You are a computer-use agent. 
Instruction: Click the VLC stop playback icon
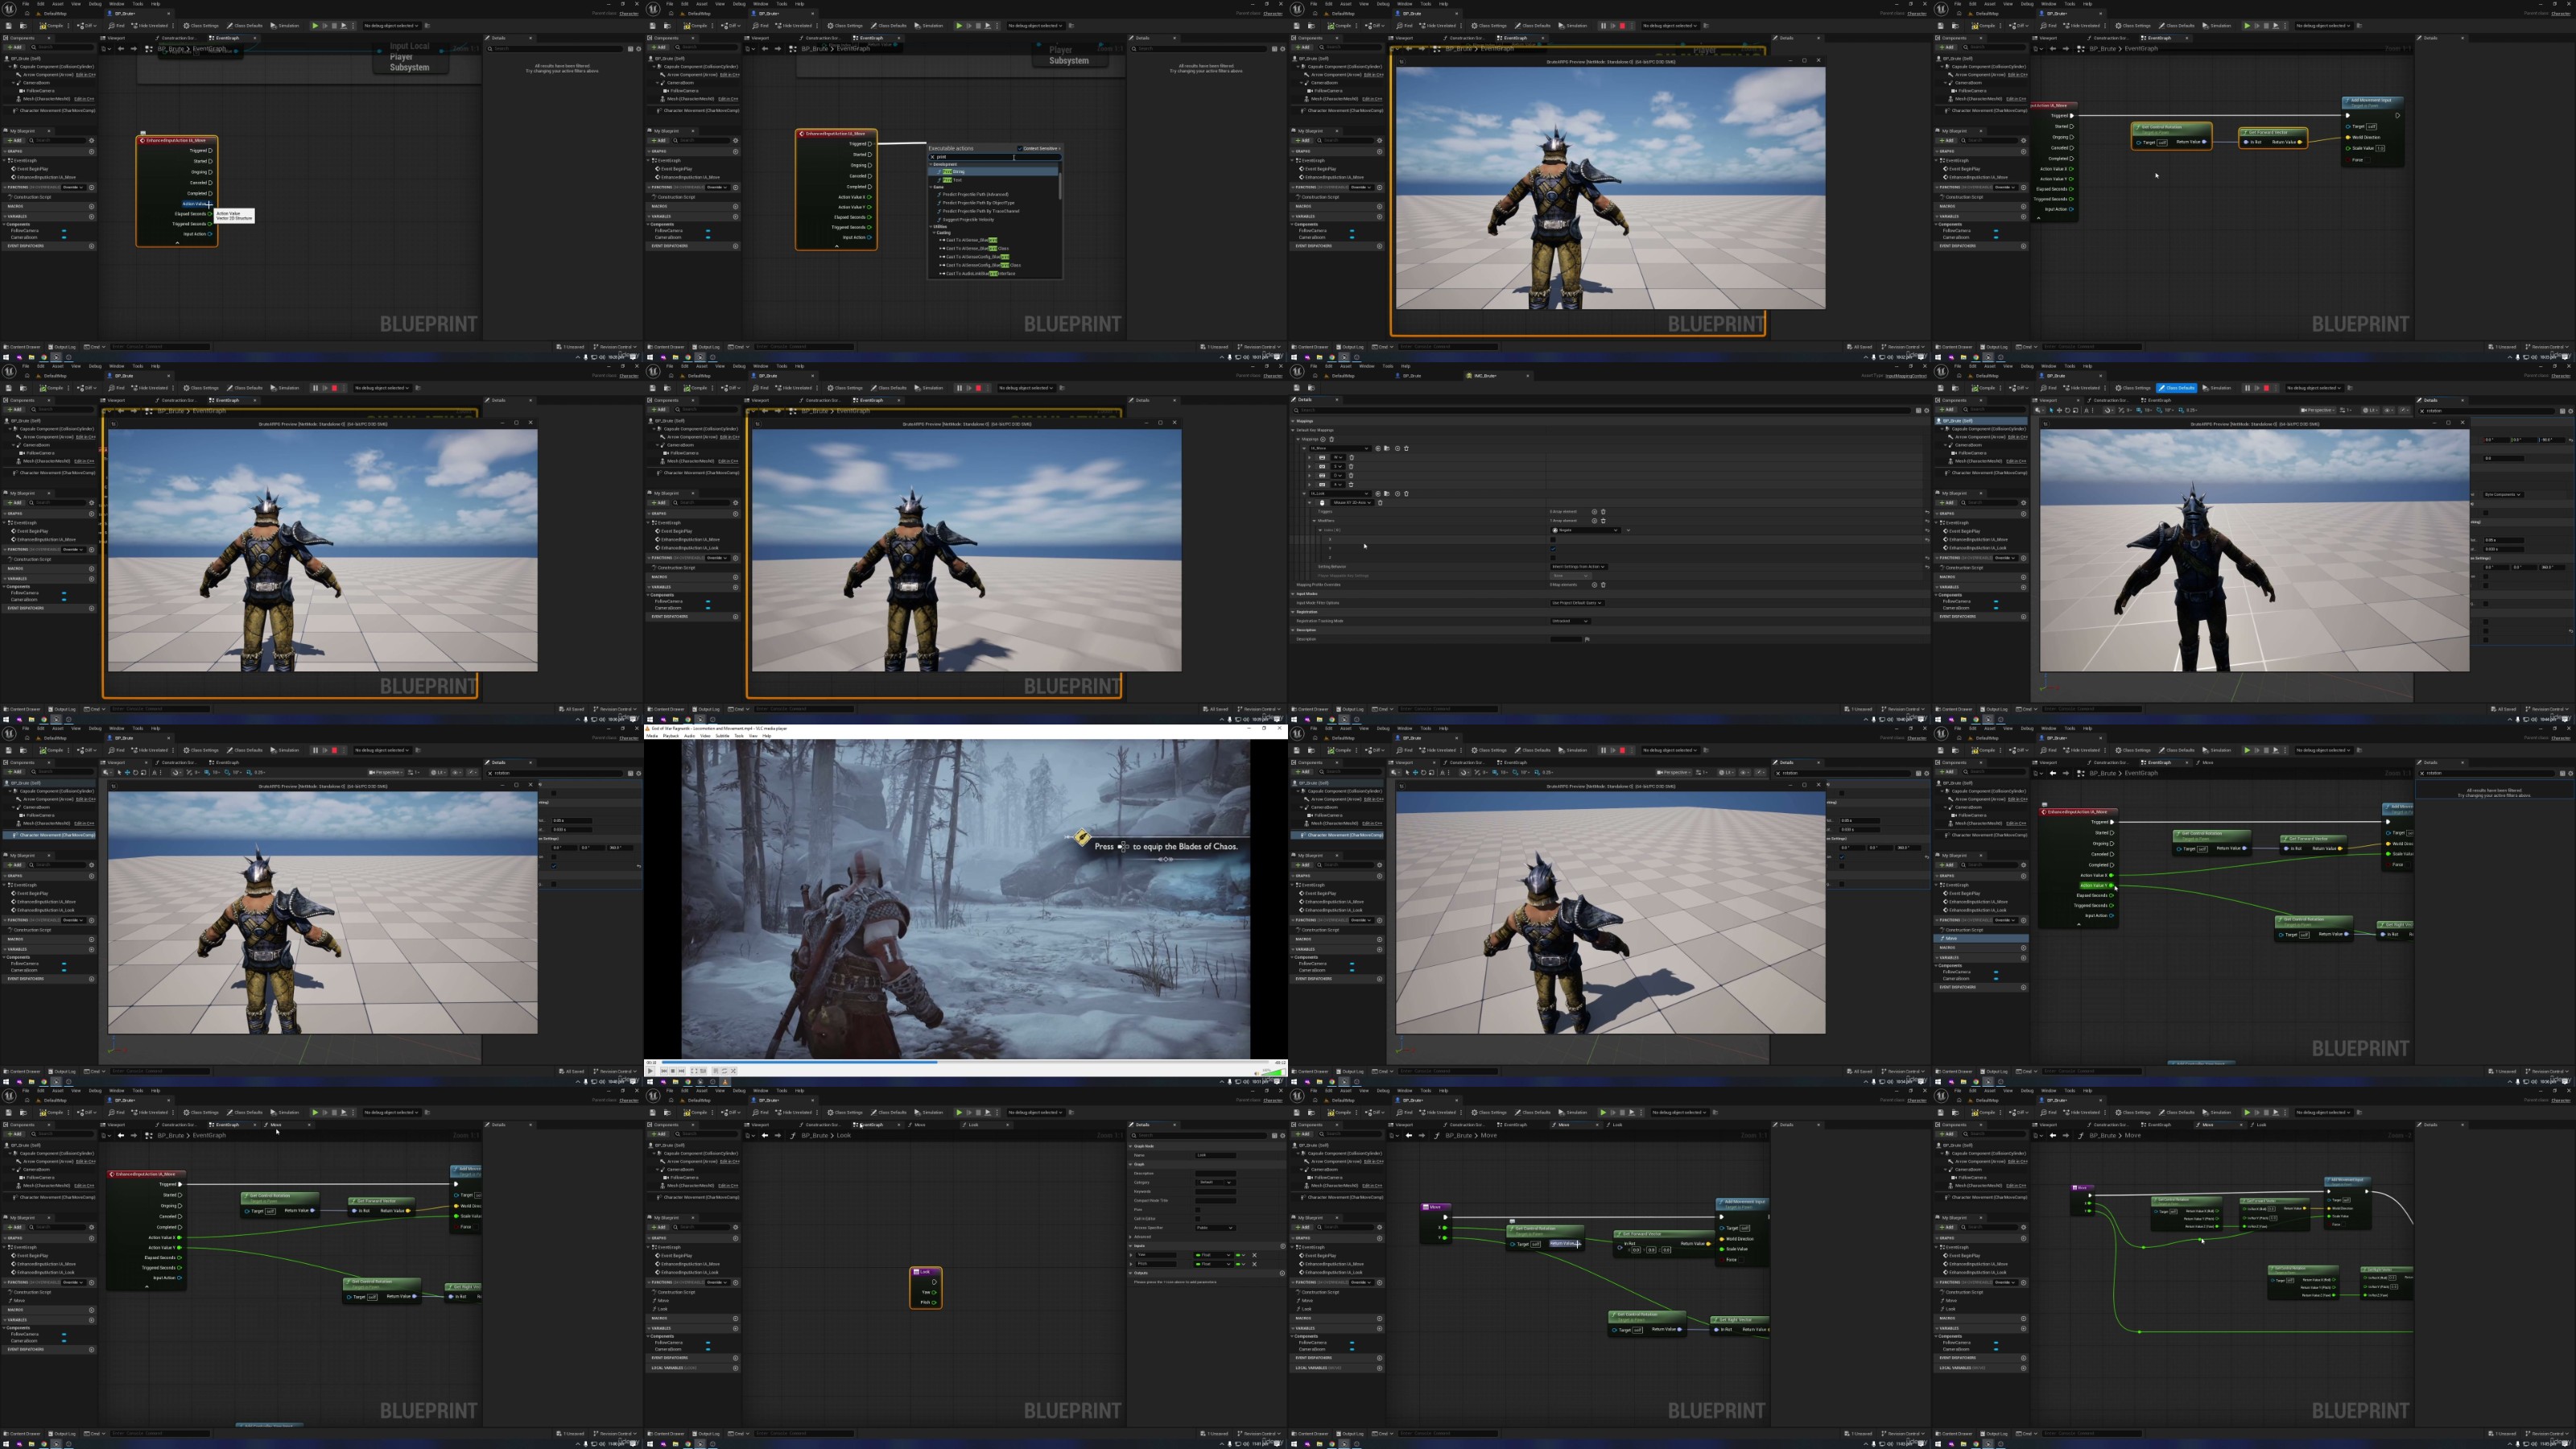(x=673, y=1071)
